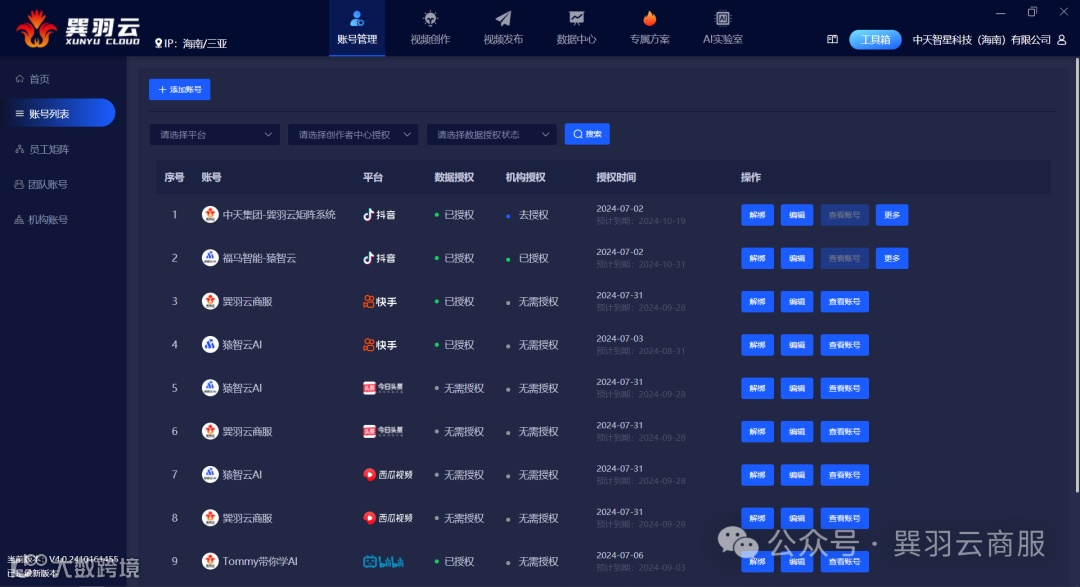1080x587 pixels.
Task: Open 更多 for 福马智能-猿智云
Action: tap(892, 258)
